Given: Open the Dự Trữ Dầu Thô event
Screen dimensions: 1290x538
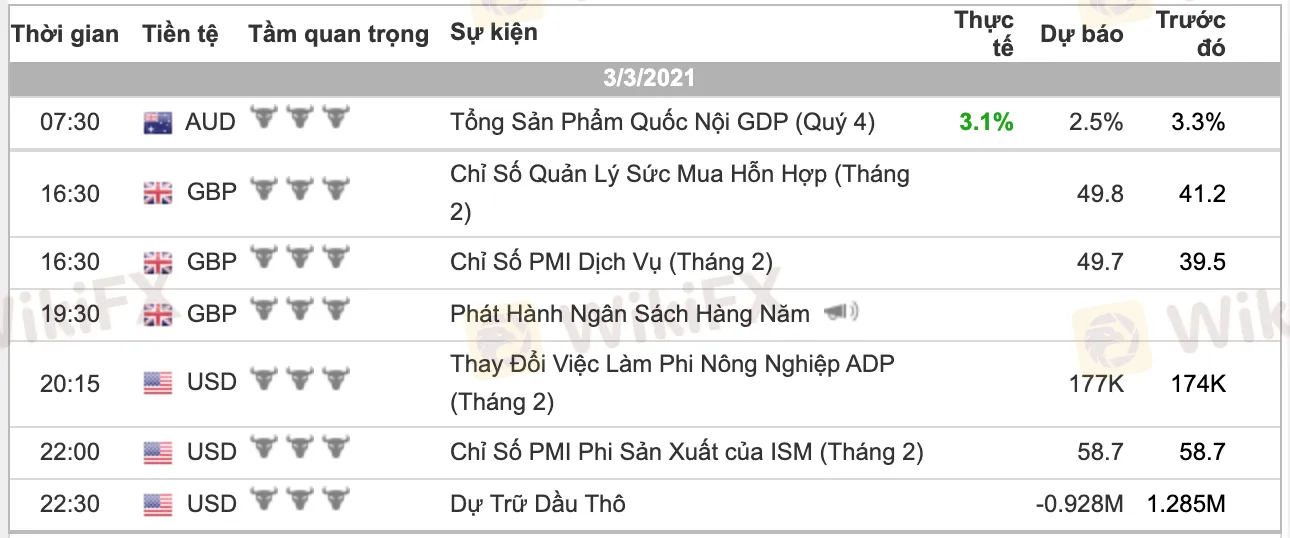Looking at the screenshot, I should 538,504.
